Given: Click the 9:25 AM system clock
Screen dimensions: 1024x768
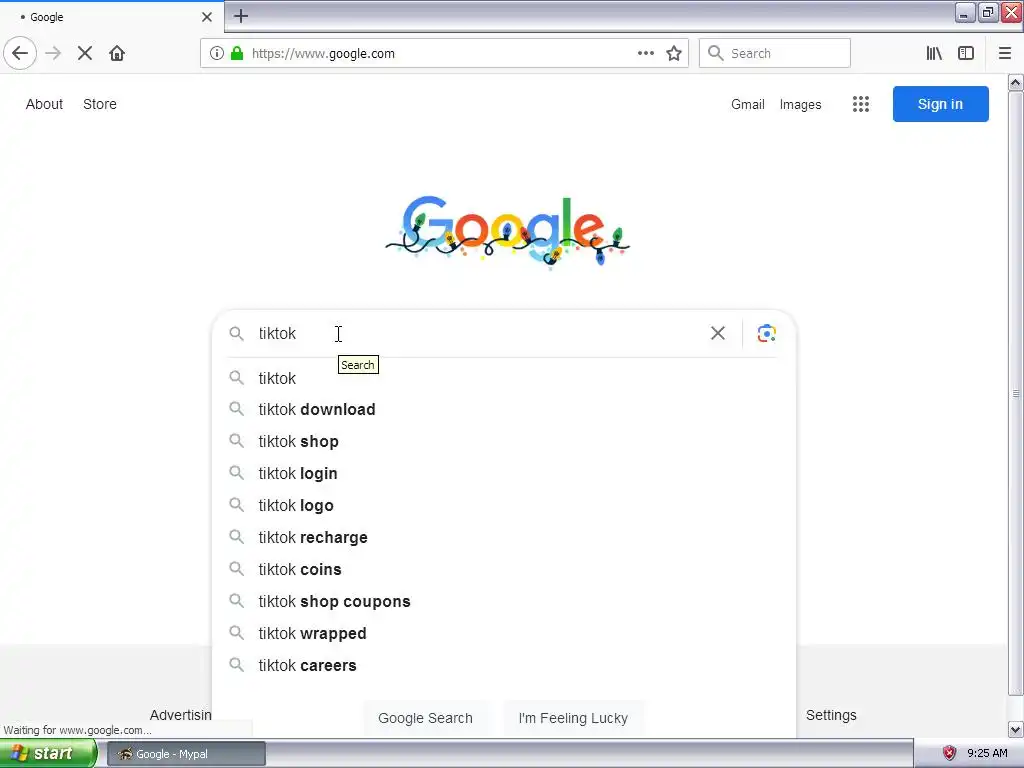Looking at the screenshot, I should (987, 754).
